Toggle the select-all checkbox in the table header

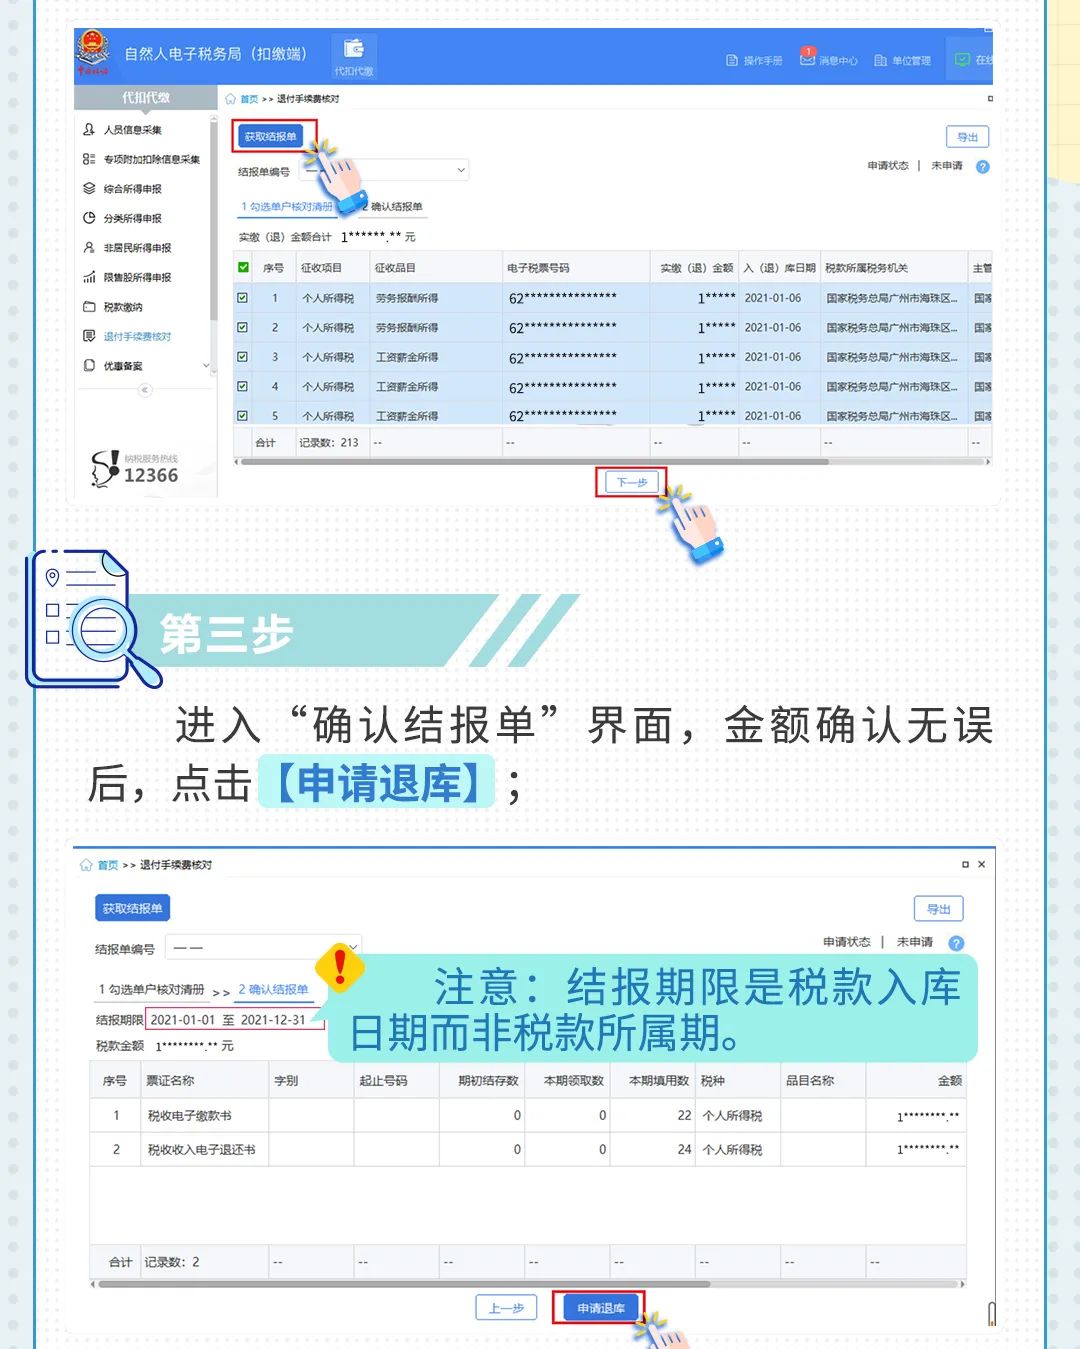click(x=243, y=267)
